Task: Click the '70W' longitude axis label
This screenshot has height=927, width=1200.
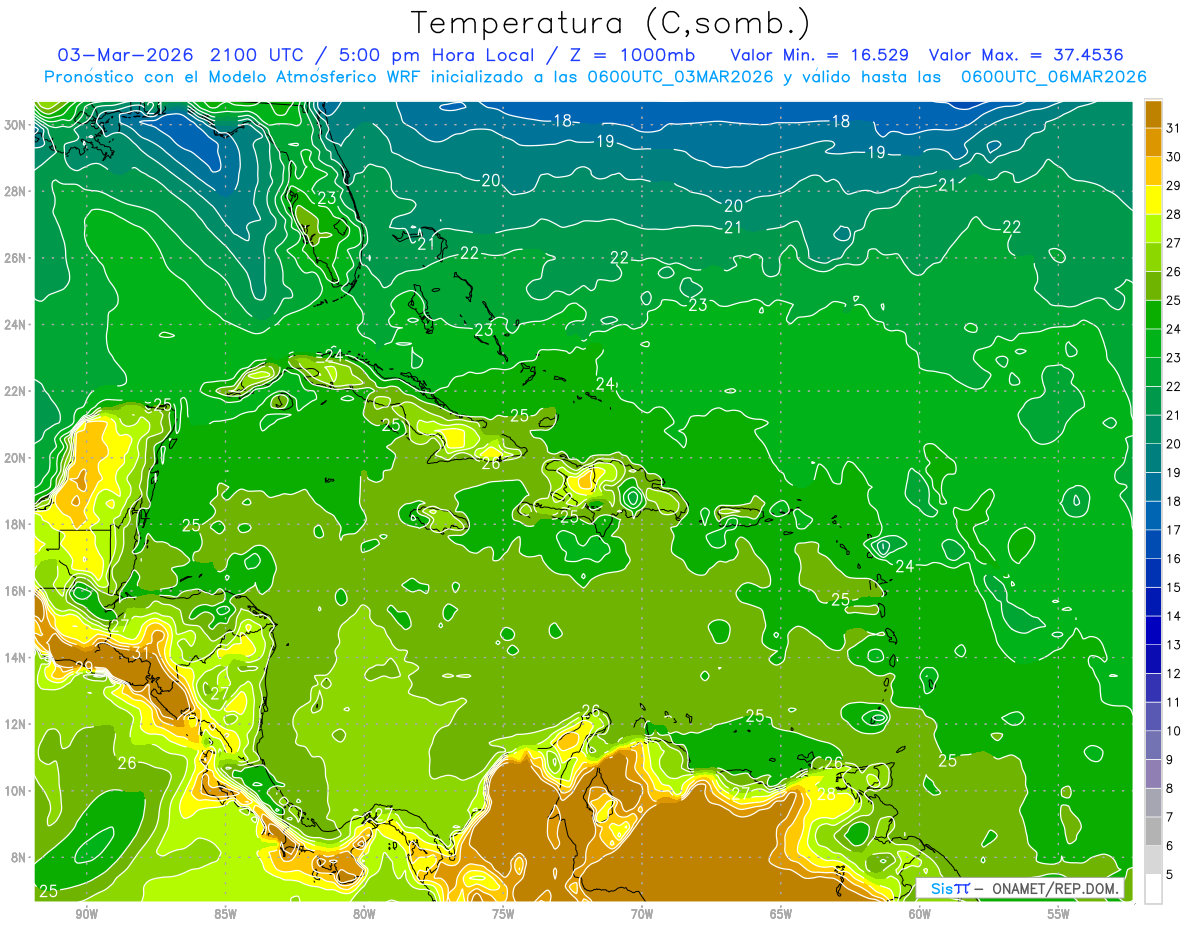Action: click(642, 914)
